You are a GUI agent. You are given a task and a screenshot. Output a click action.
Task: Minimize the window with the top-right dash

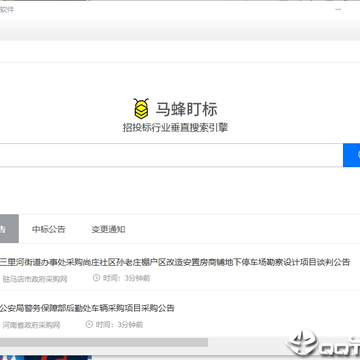[x=338, y=9]
